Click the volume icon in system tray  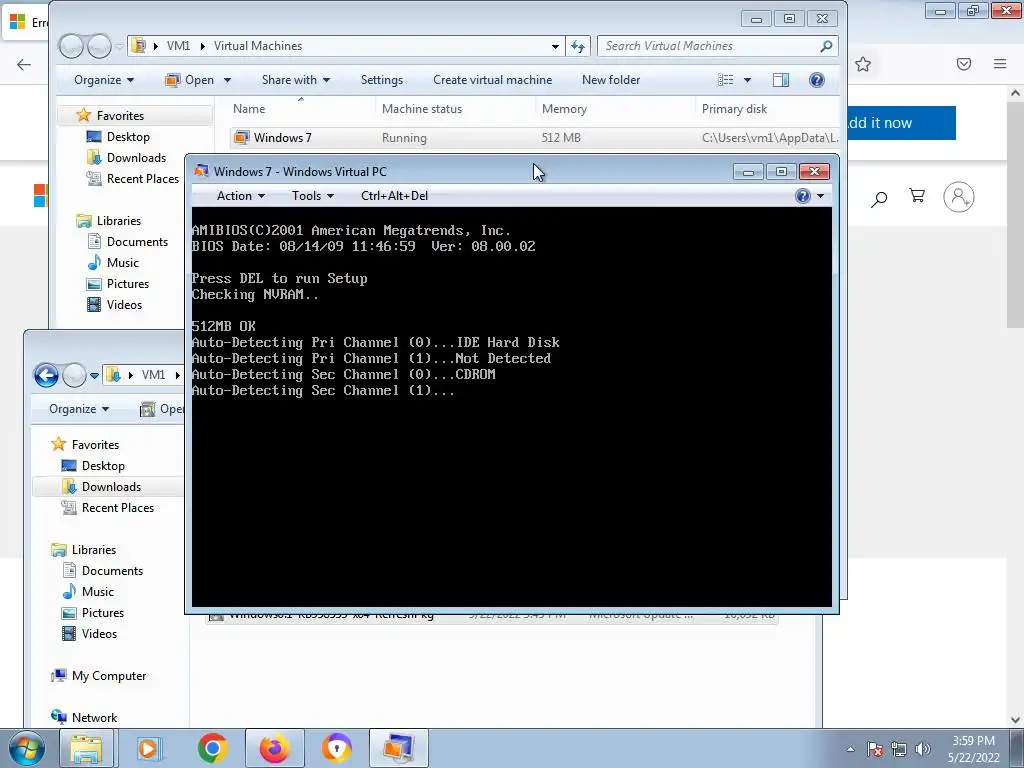(923, 749)
